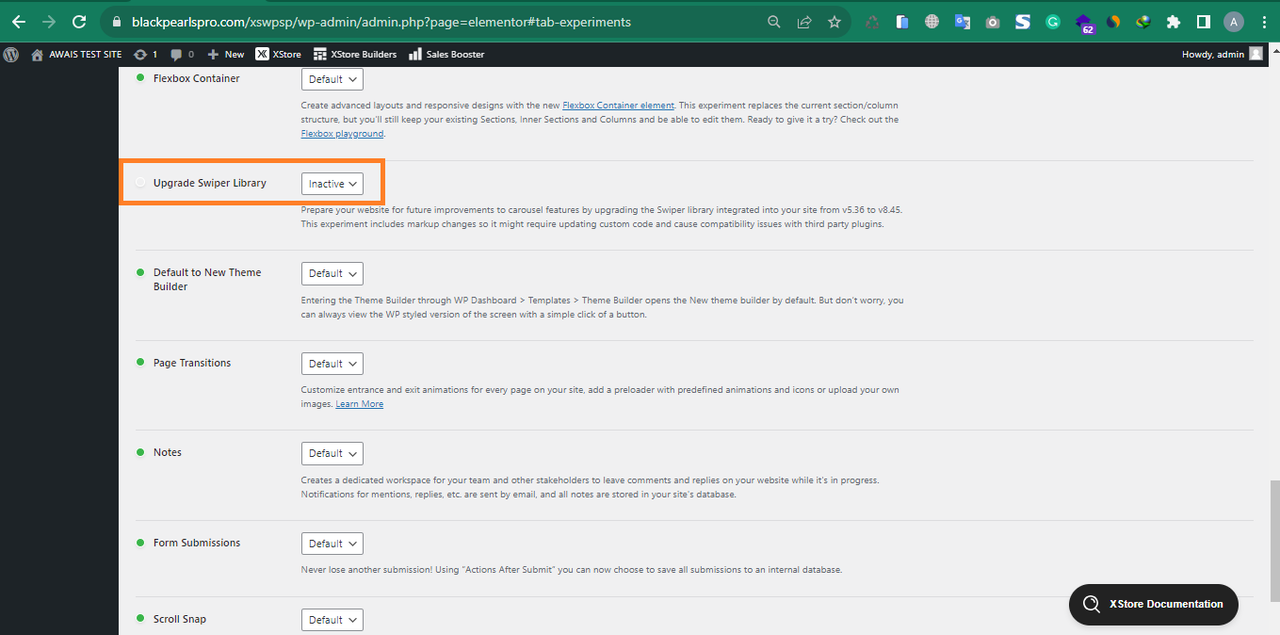This screenshot has width=1280, height=635.
Task: Open the blue devices extension icon
Action: coord(902,21)
